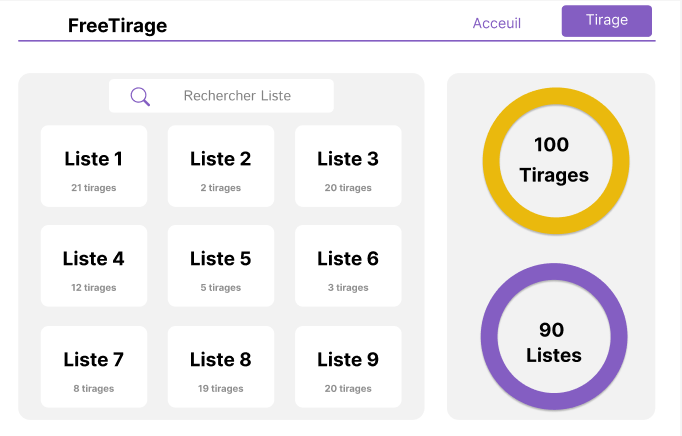
Task: Click the purple 90 Listes ring
Action: pyautogui.click(x=554, y=336)
